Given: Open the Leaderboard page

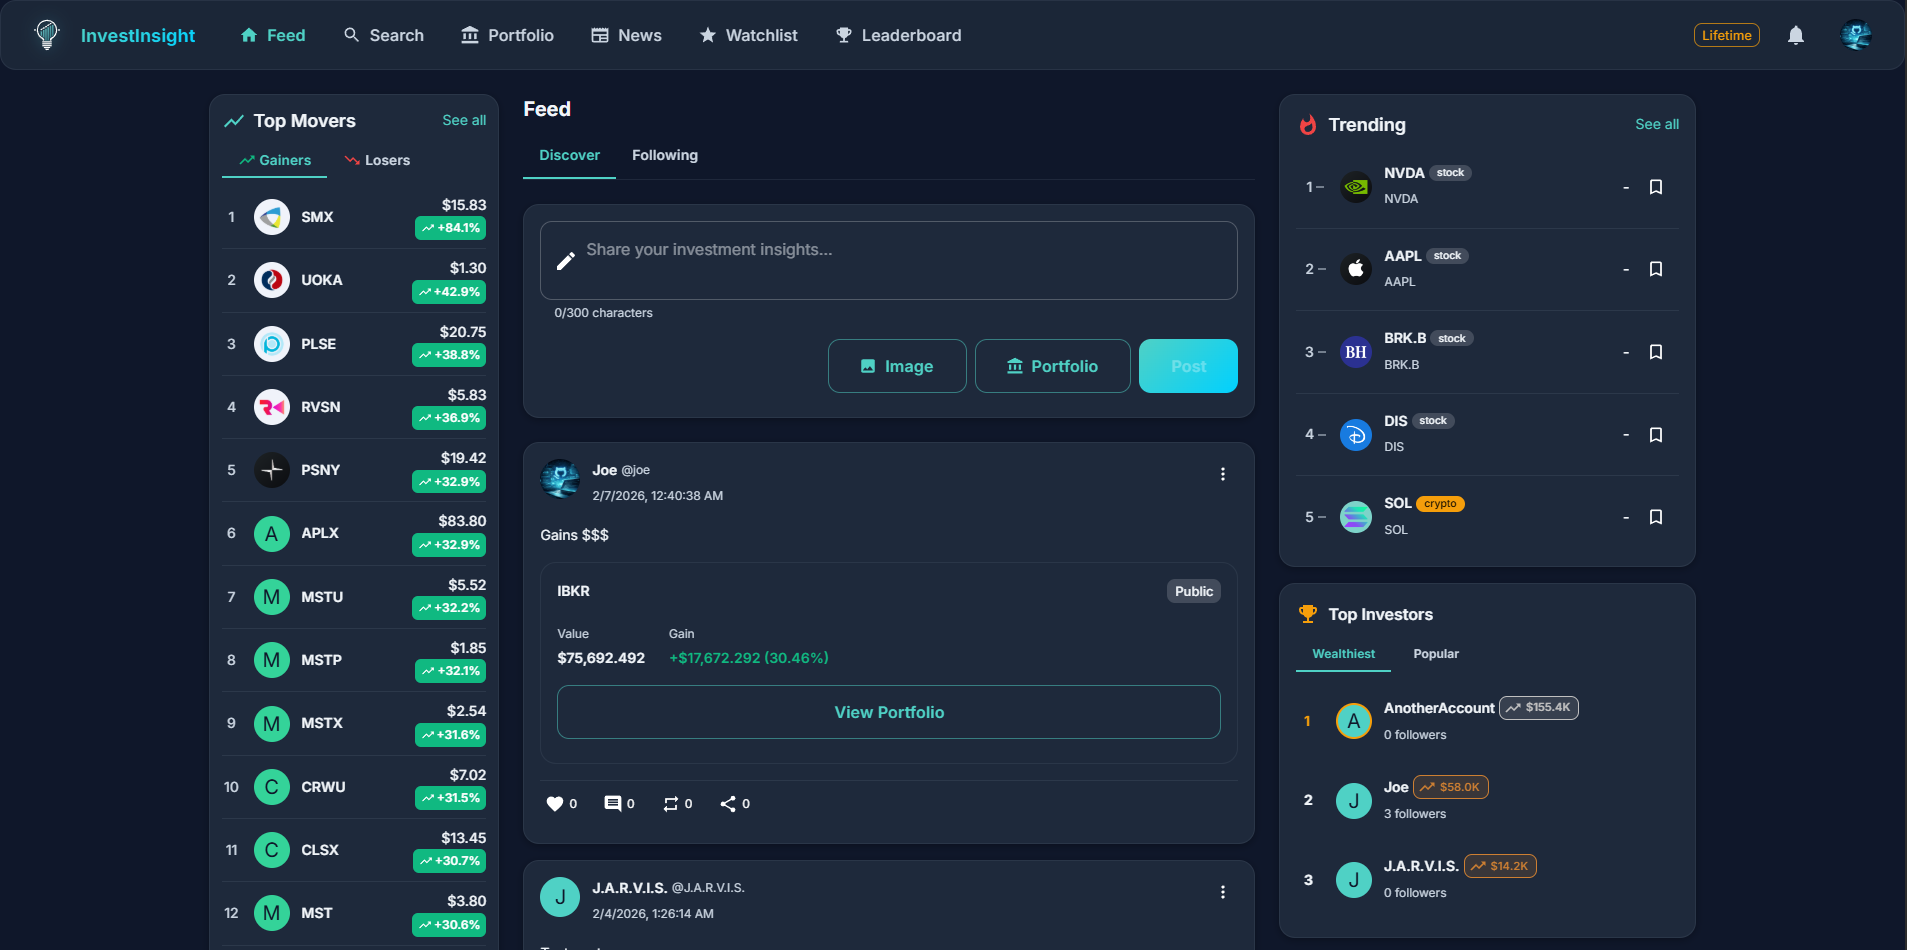Looking at the screenshot, I should pos(898,35).
